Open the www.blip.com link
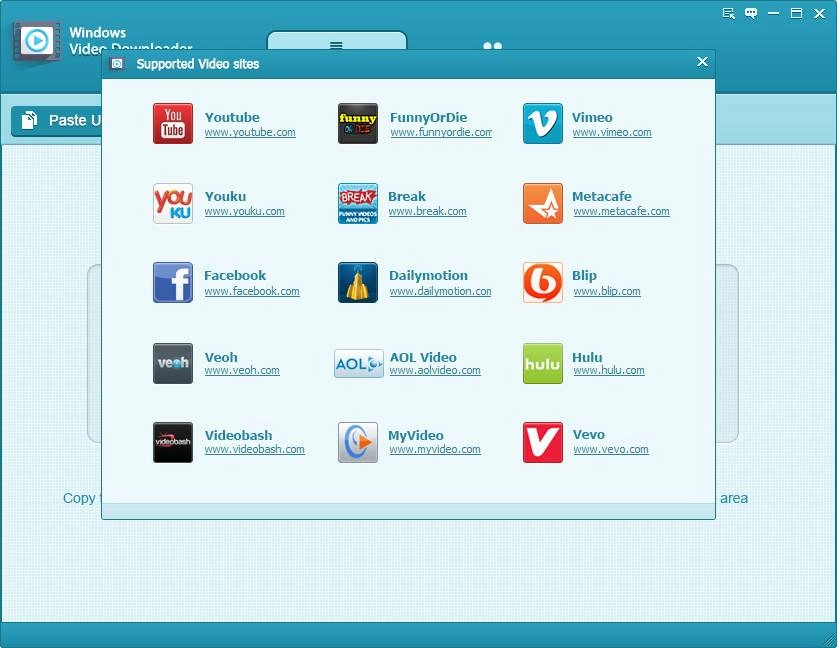The height and width of the screenshot is (648, 837). (x=607, y=291)
